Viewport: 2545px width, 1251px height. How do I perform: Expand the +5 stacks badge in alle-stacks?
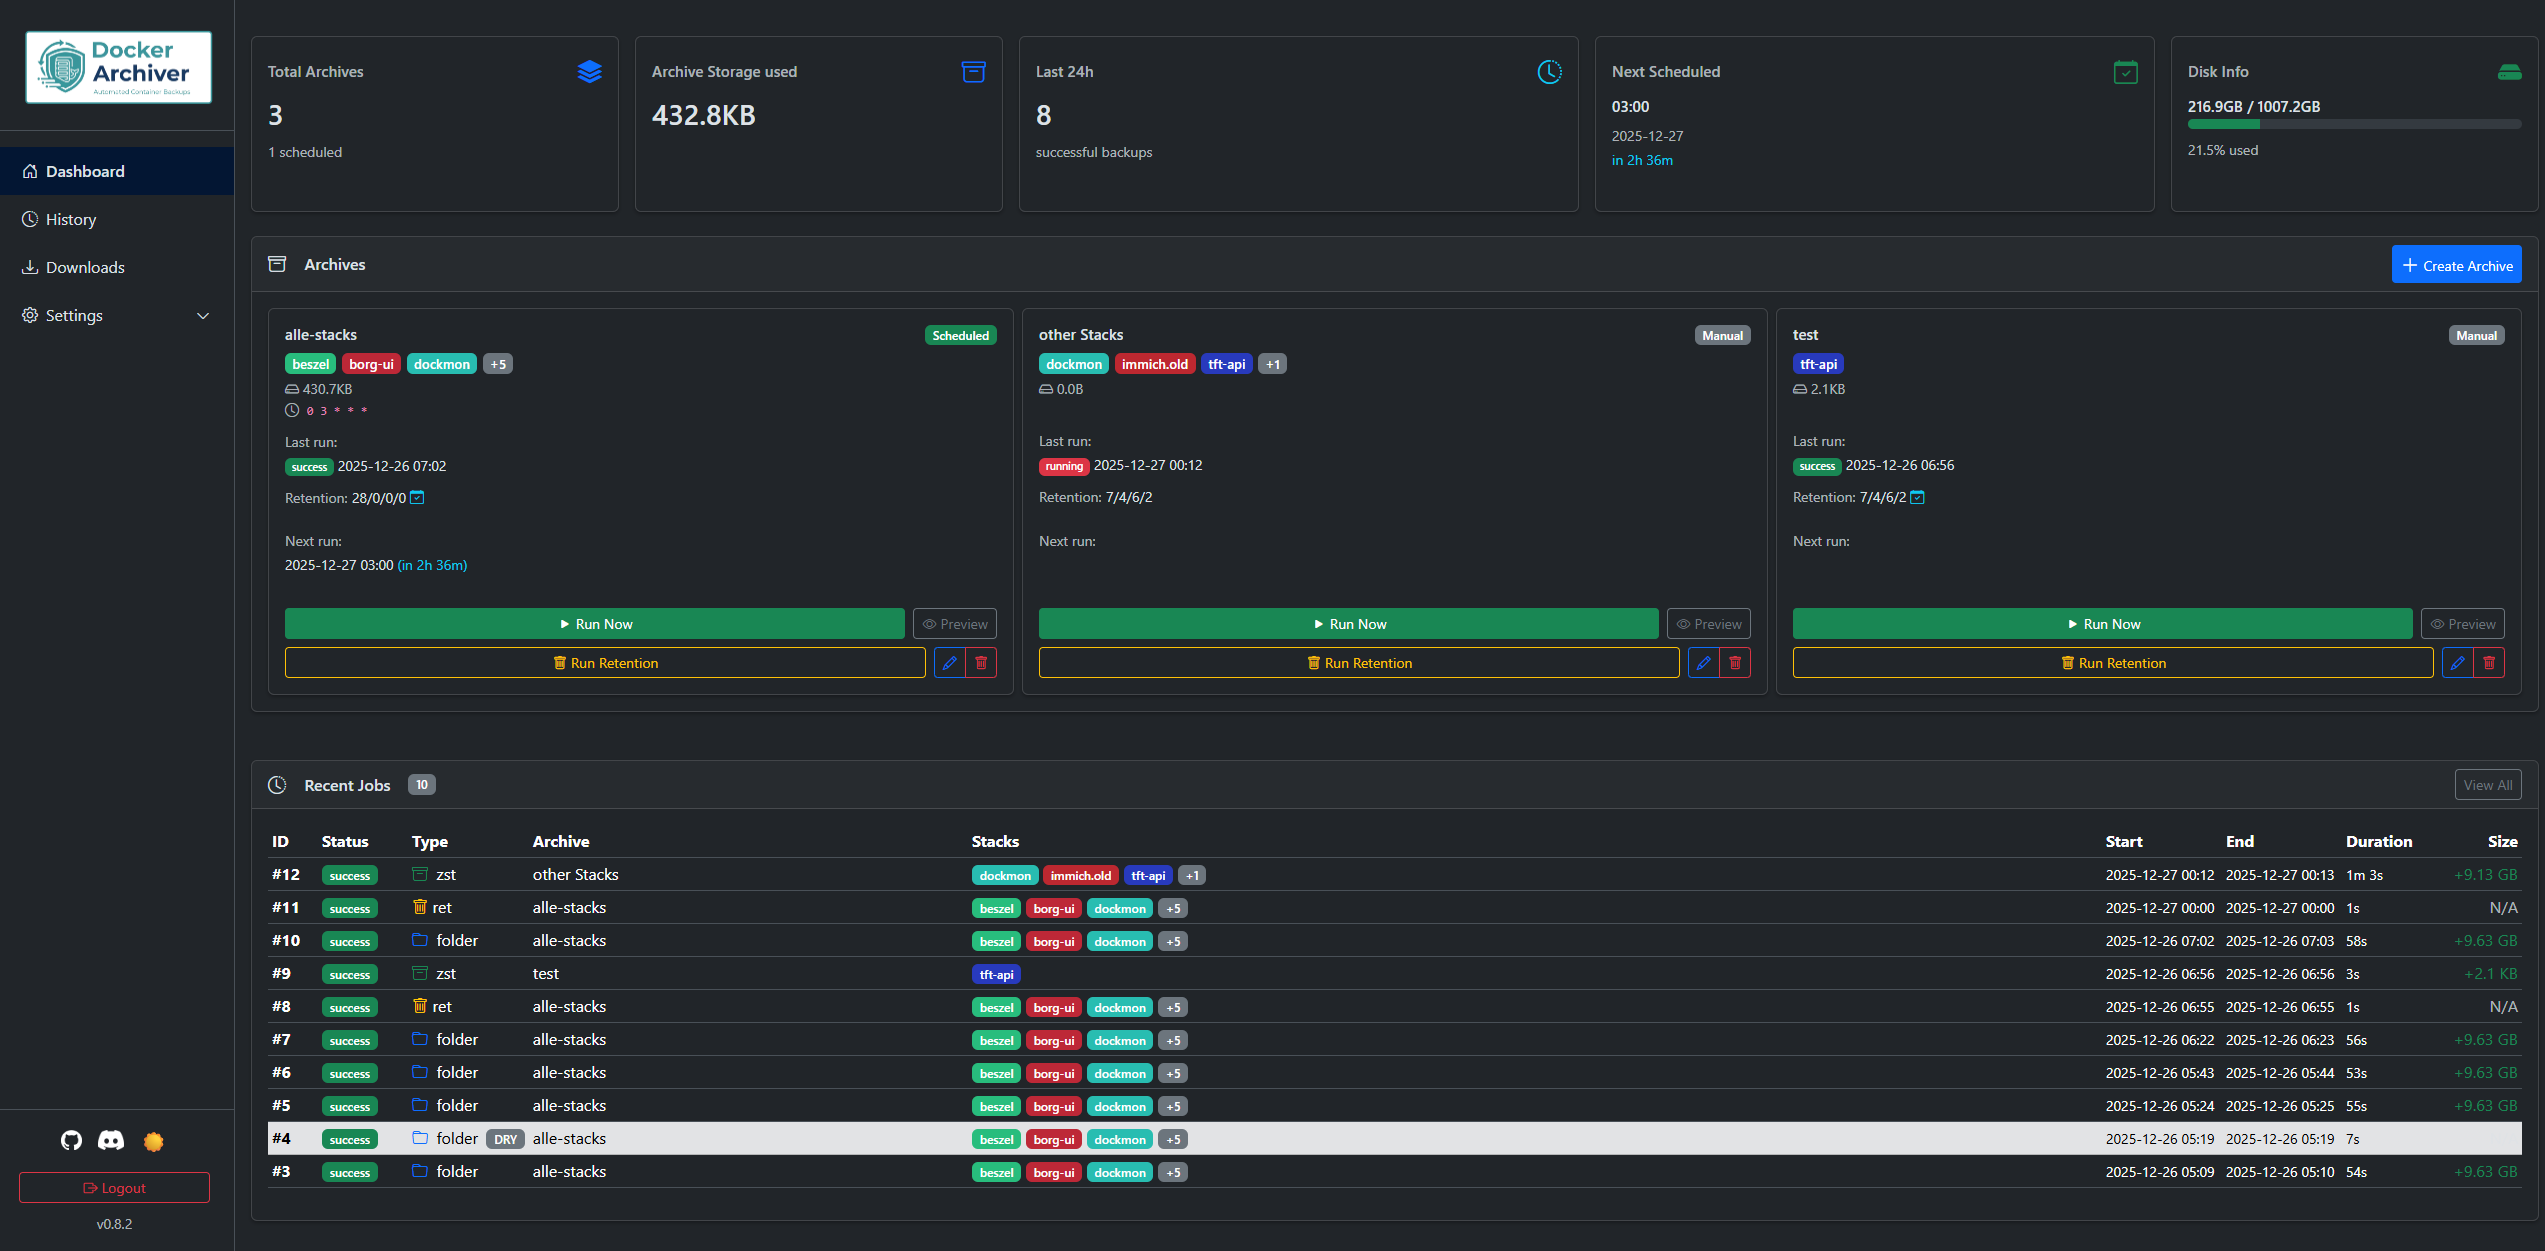click(497, 364)
